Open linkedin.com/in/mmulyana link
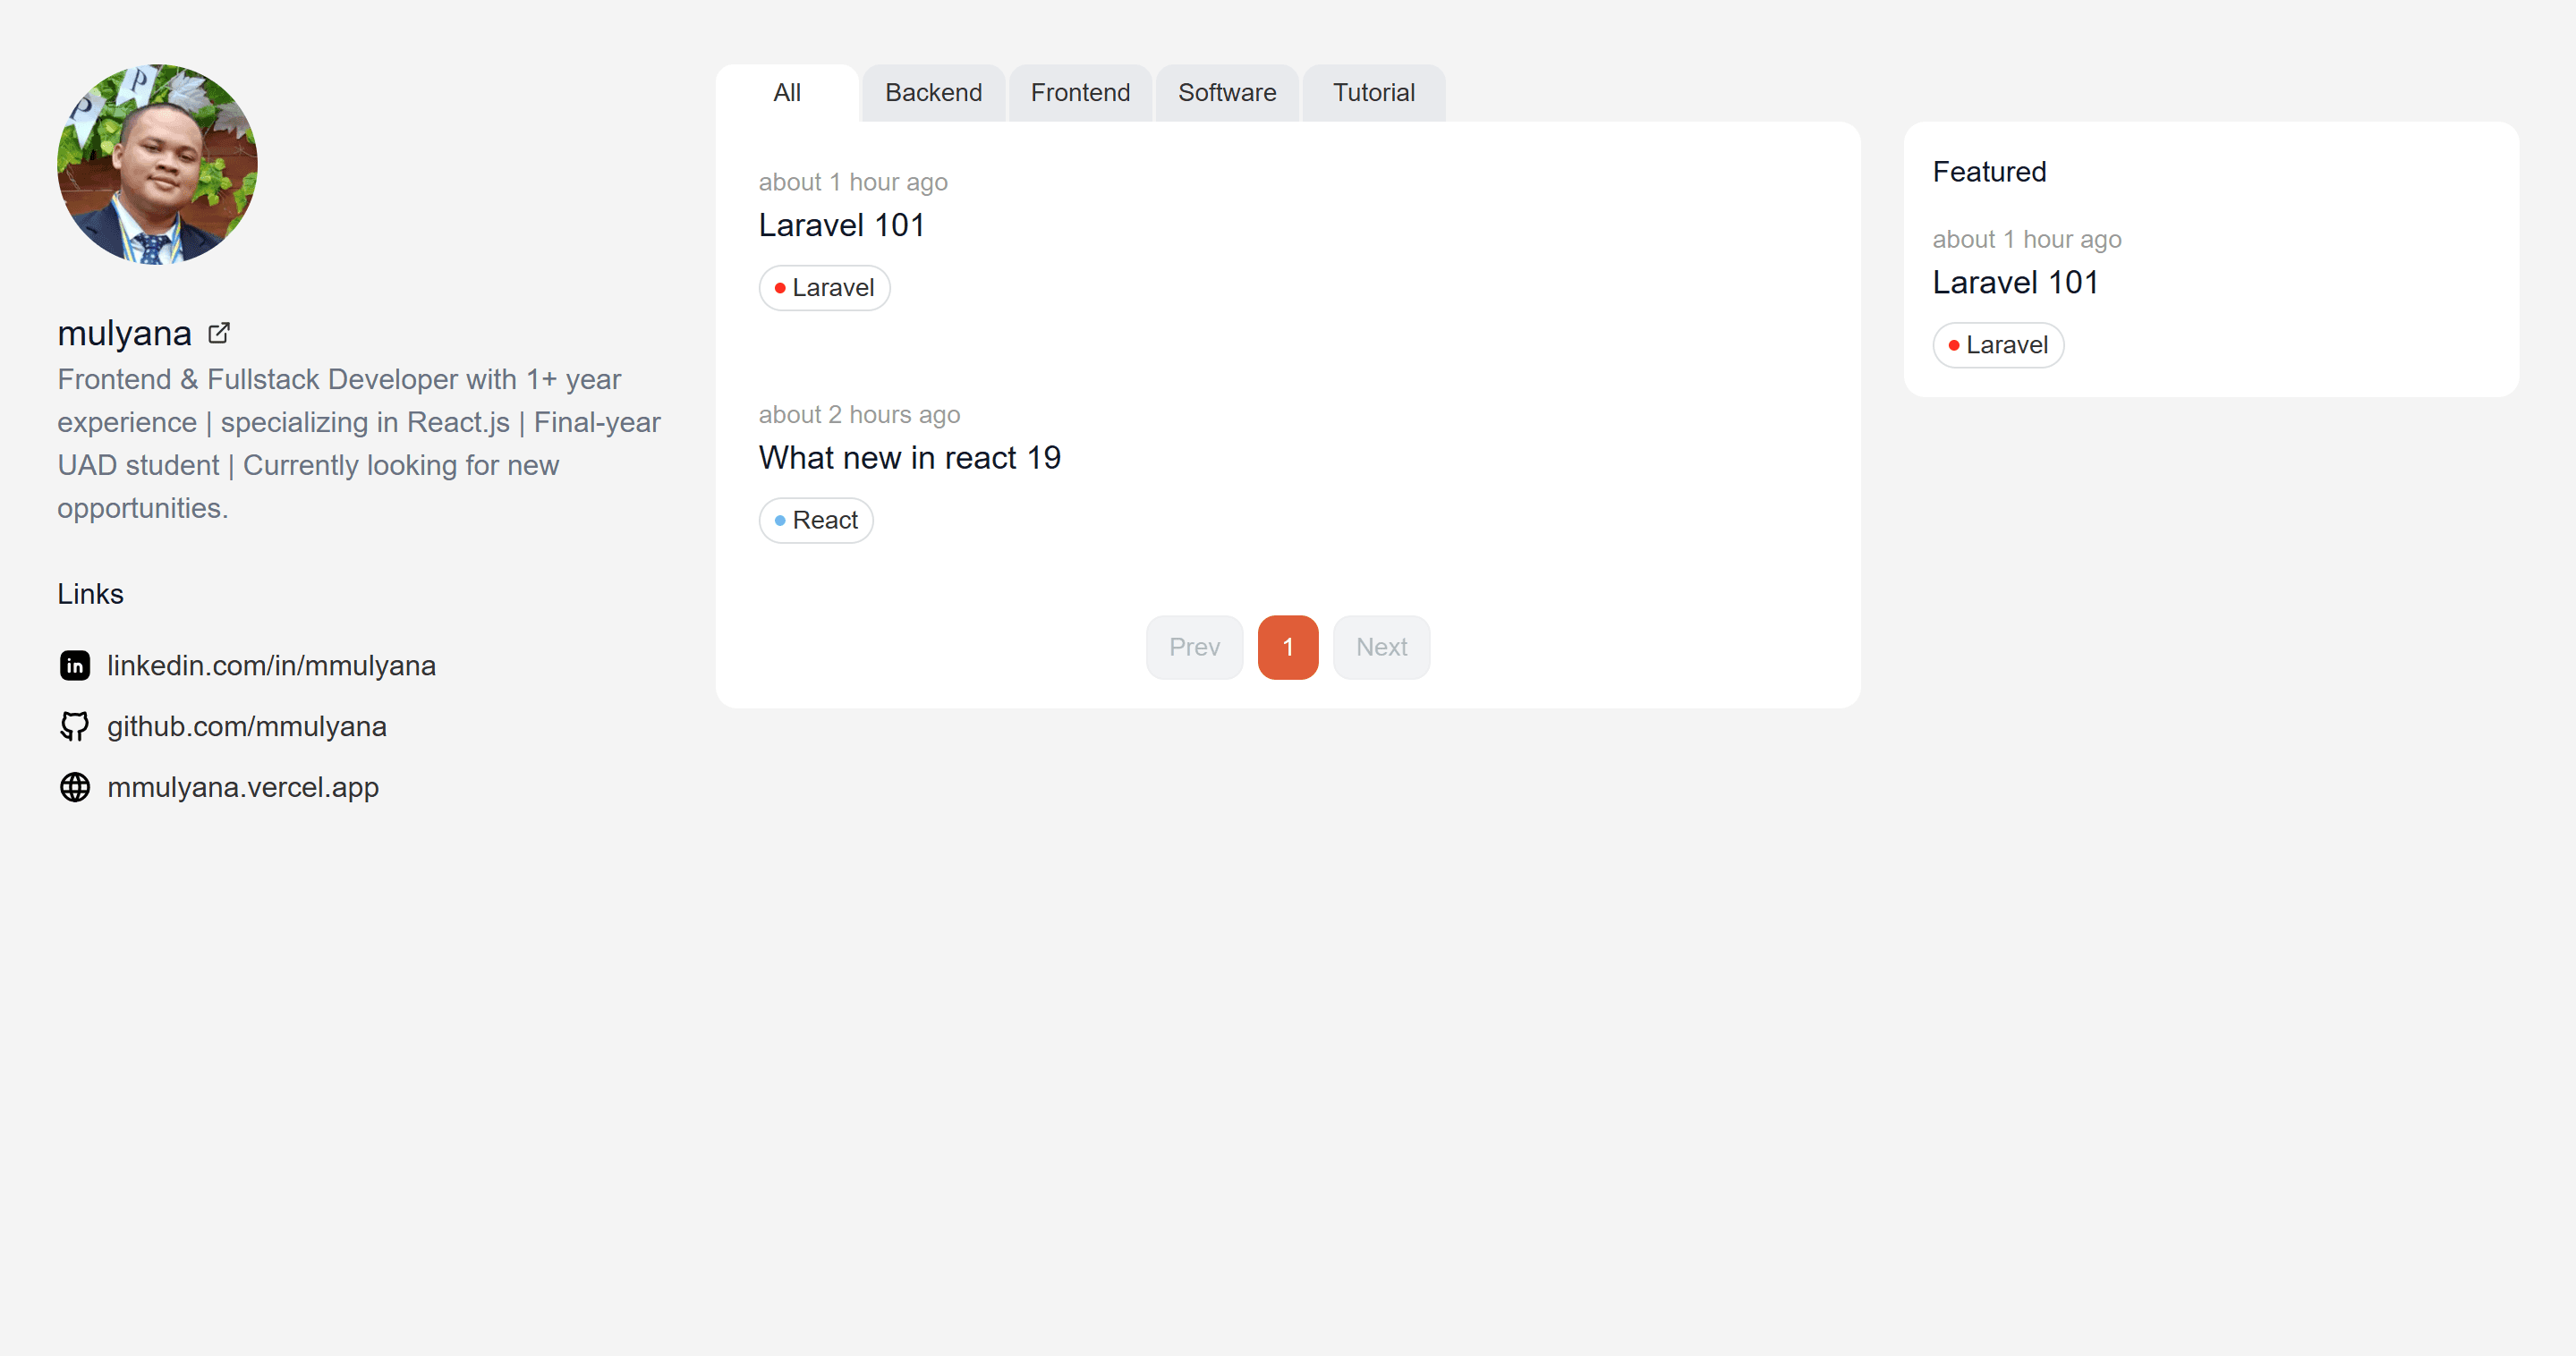Image resolution: width=2576 pixels, height=1356 pixels. point(271,666)
